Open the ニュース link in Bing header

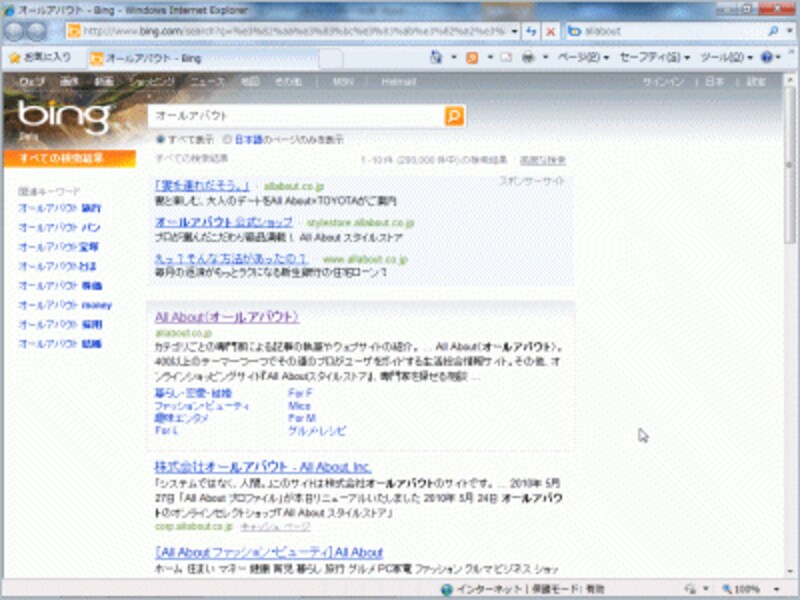207,82
